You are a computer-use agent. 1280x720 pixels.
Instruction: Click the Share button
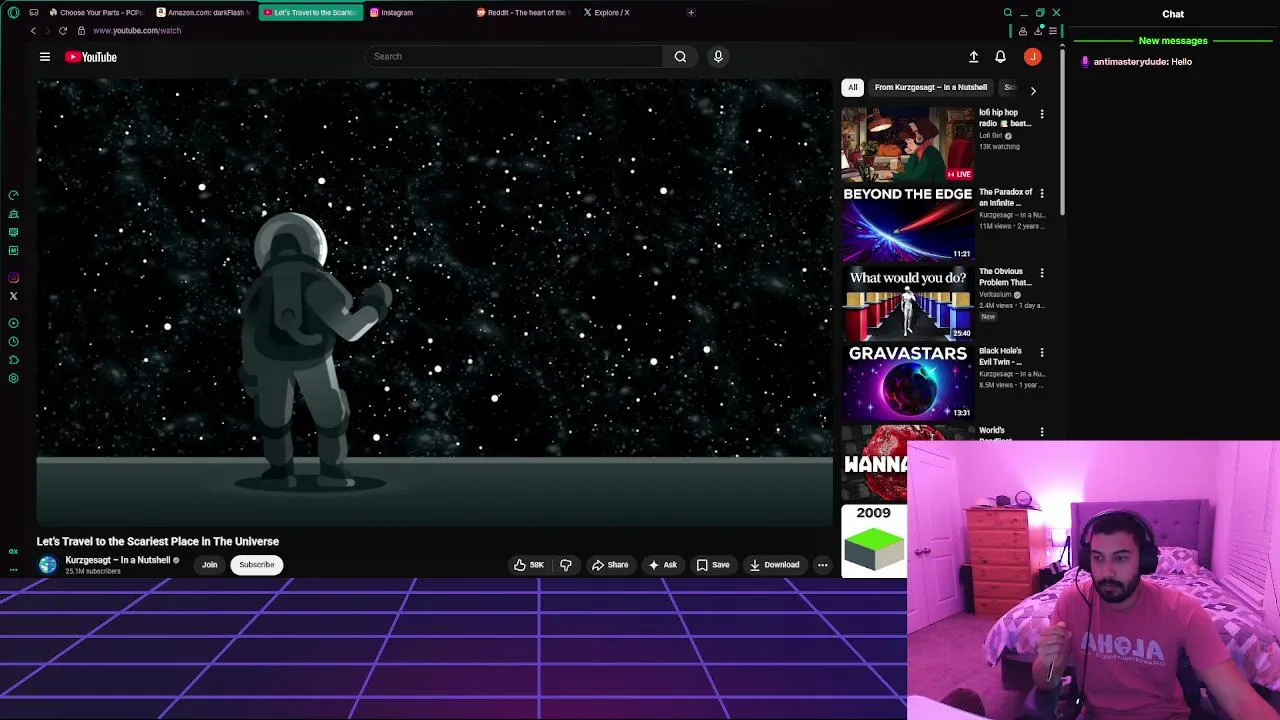(x=610, y=565)
